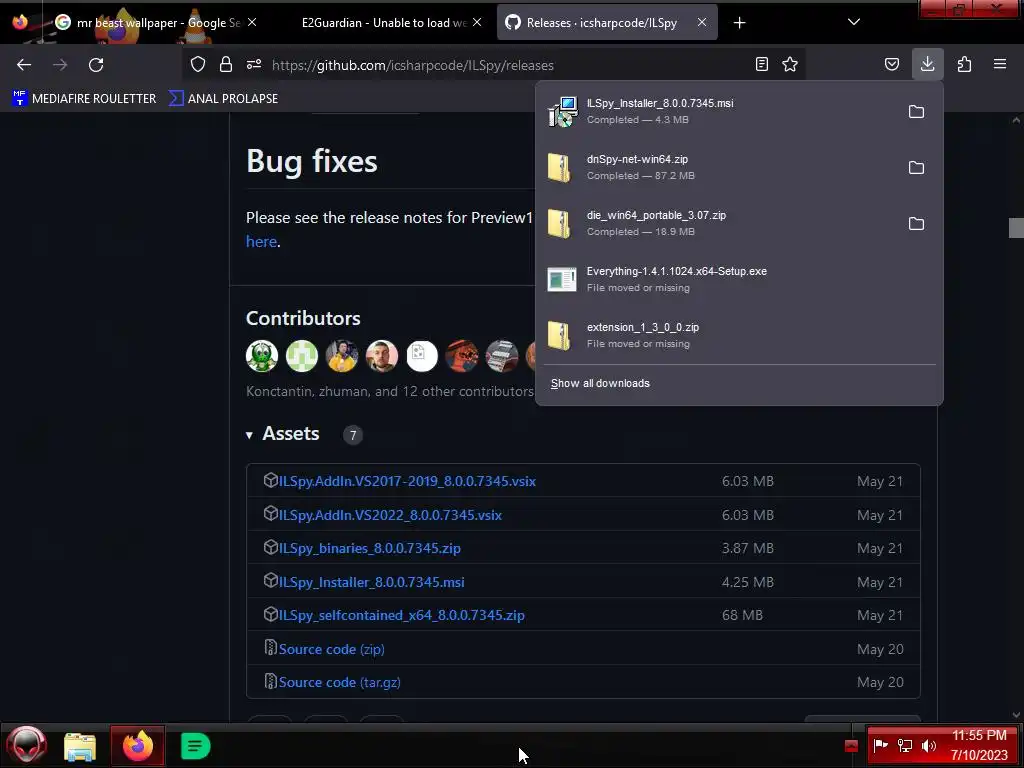Open die_win64_portable_3.07.zip download entry
The image size is (1024, 768).
coord(718,223)
